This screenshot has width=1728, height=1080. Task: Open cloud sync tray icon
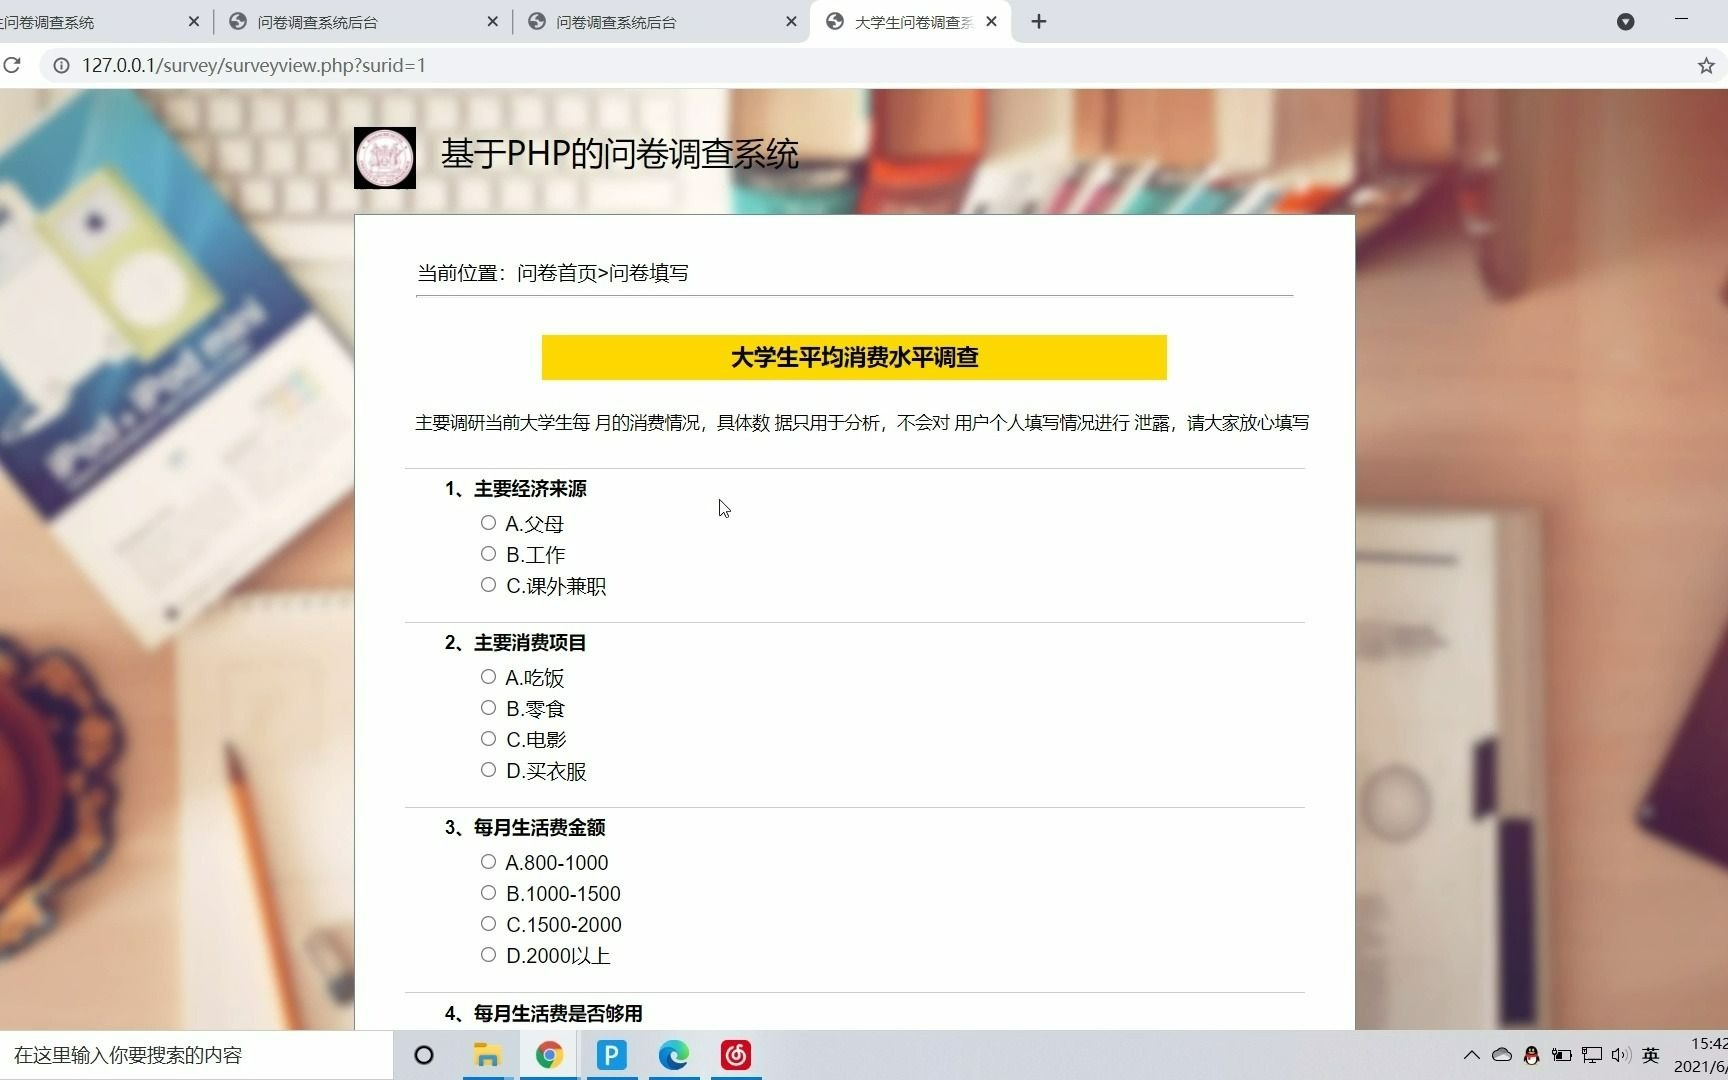coord(1501,1055)
